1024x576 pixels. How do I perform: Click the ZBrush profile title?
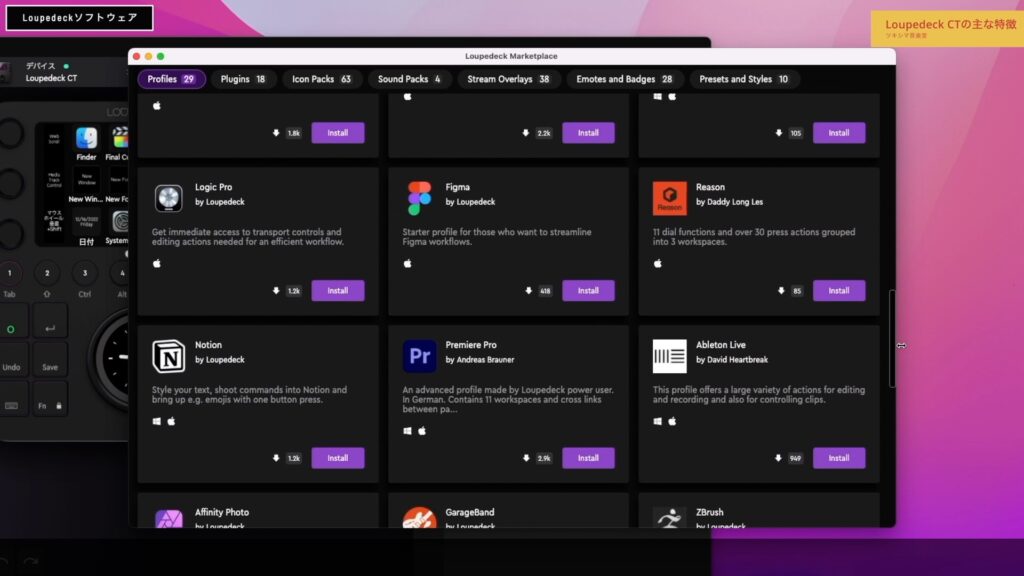coord(709,512)
